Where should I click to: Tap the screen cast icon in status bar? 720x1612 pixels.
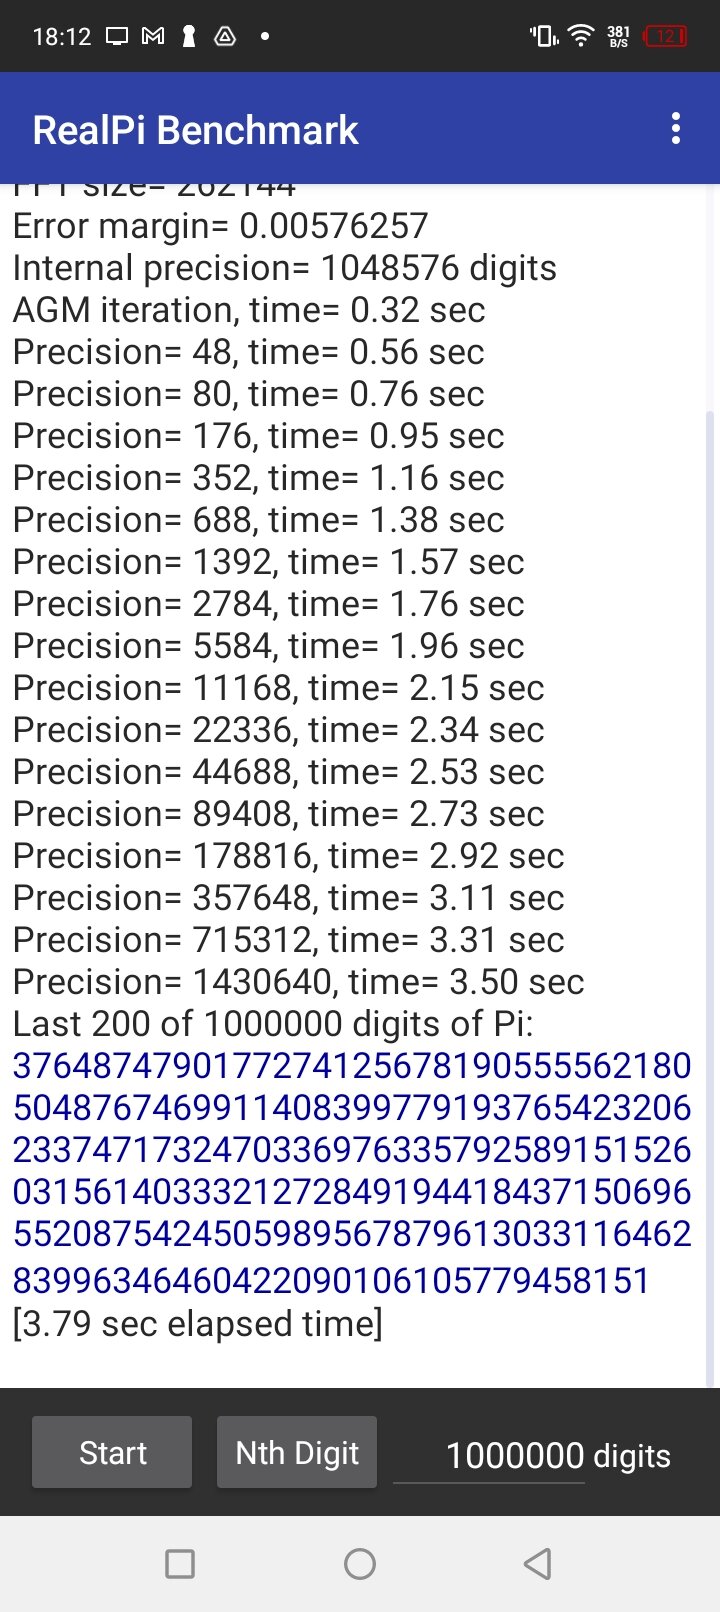pyautogui.click(x=117, y=36)
